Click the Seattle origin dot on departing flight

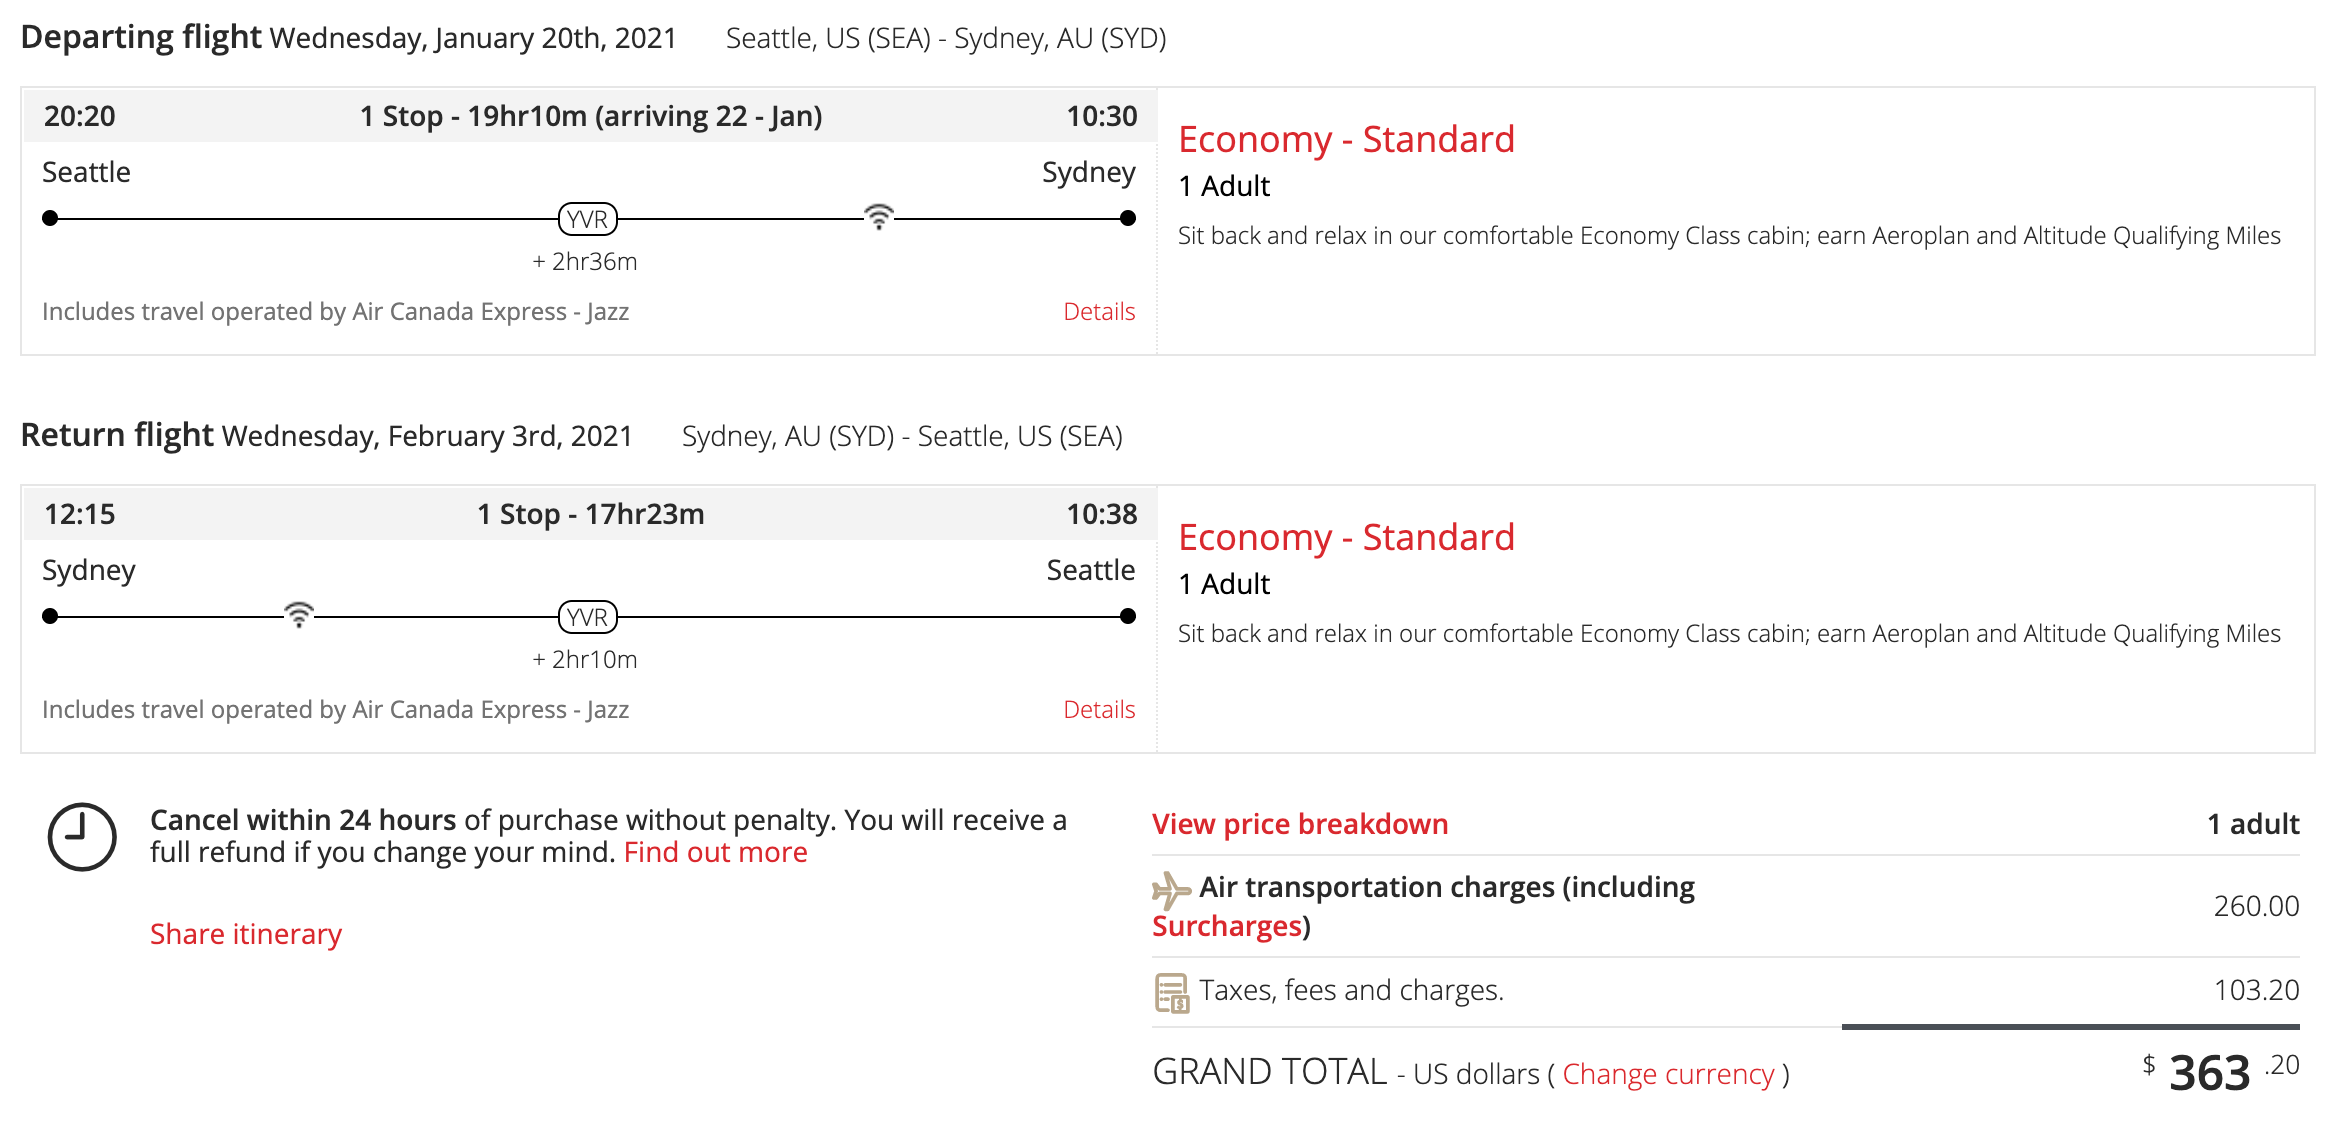click(x=50, y=218)
